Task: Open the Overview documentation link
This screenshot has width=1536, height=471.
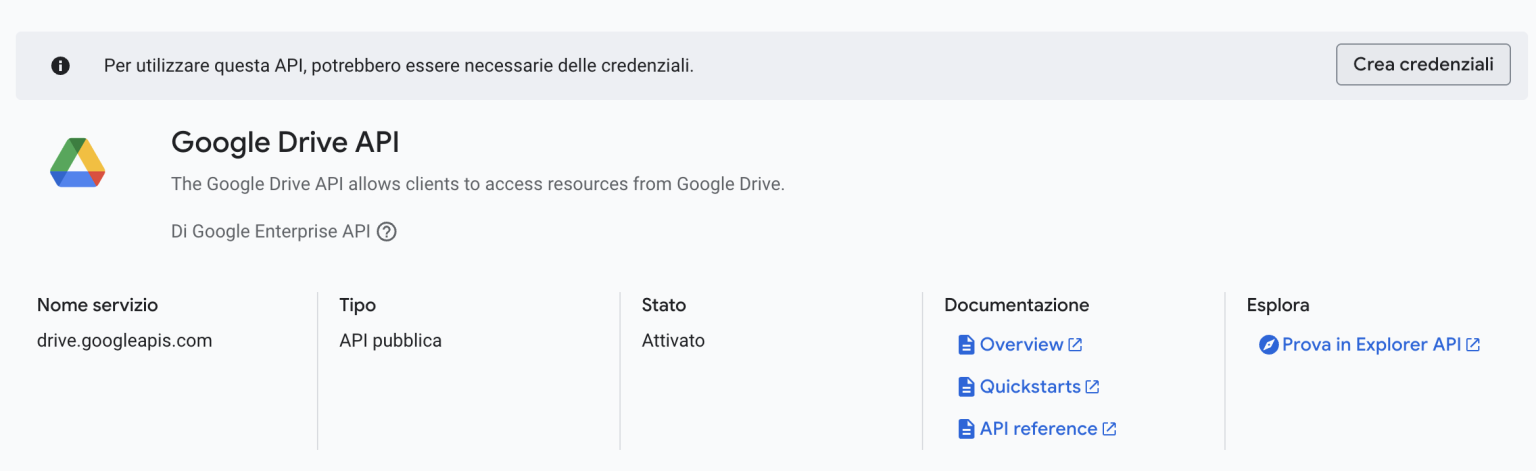Action: click(x=1021, y=345)
